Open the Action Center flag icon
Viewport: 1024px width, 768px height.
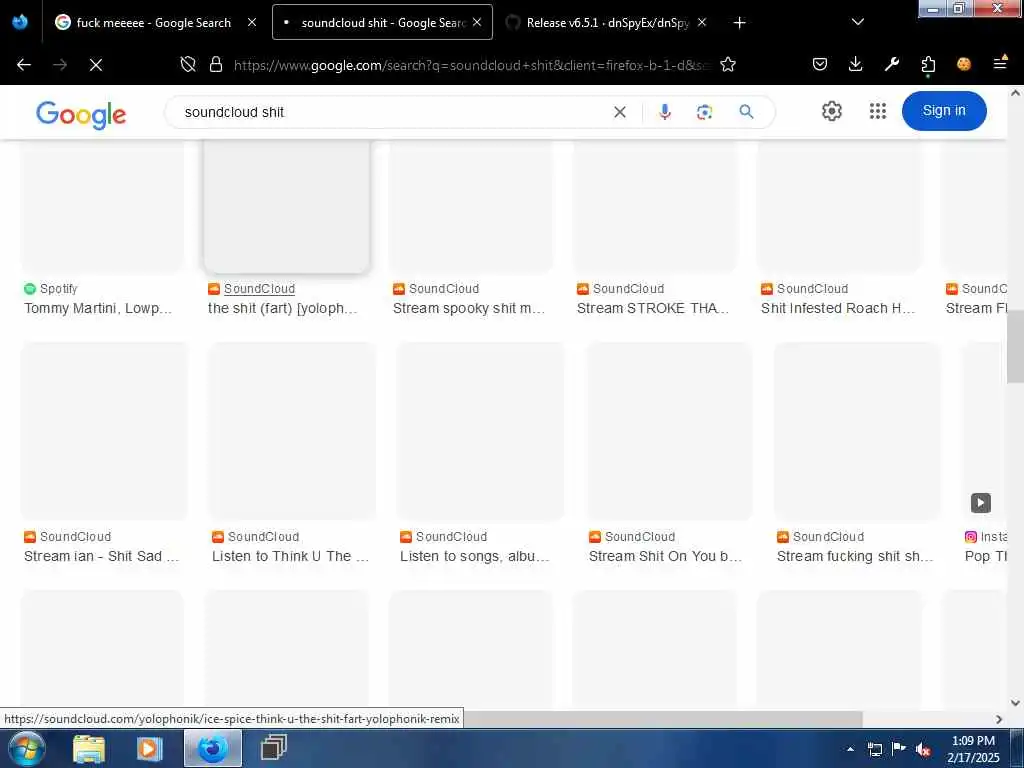click(899, 749)
